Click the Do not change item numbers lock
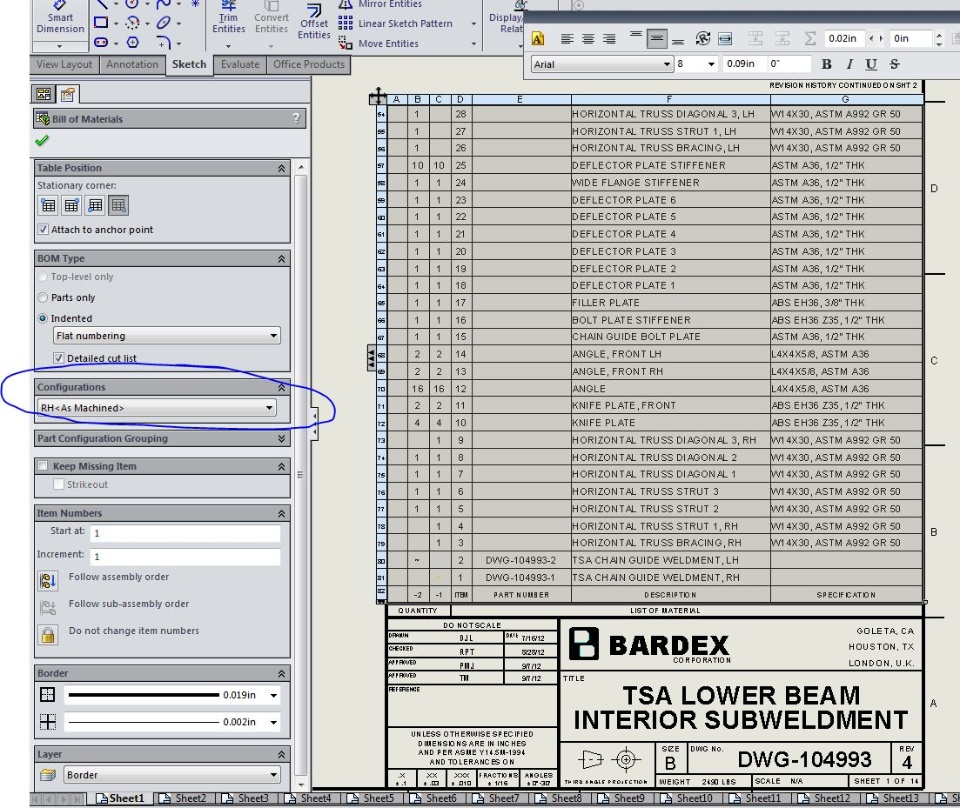The height and width of the screenshot is (808, 960). [x=48, y=634]
